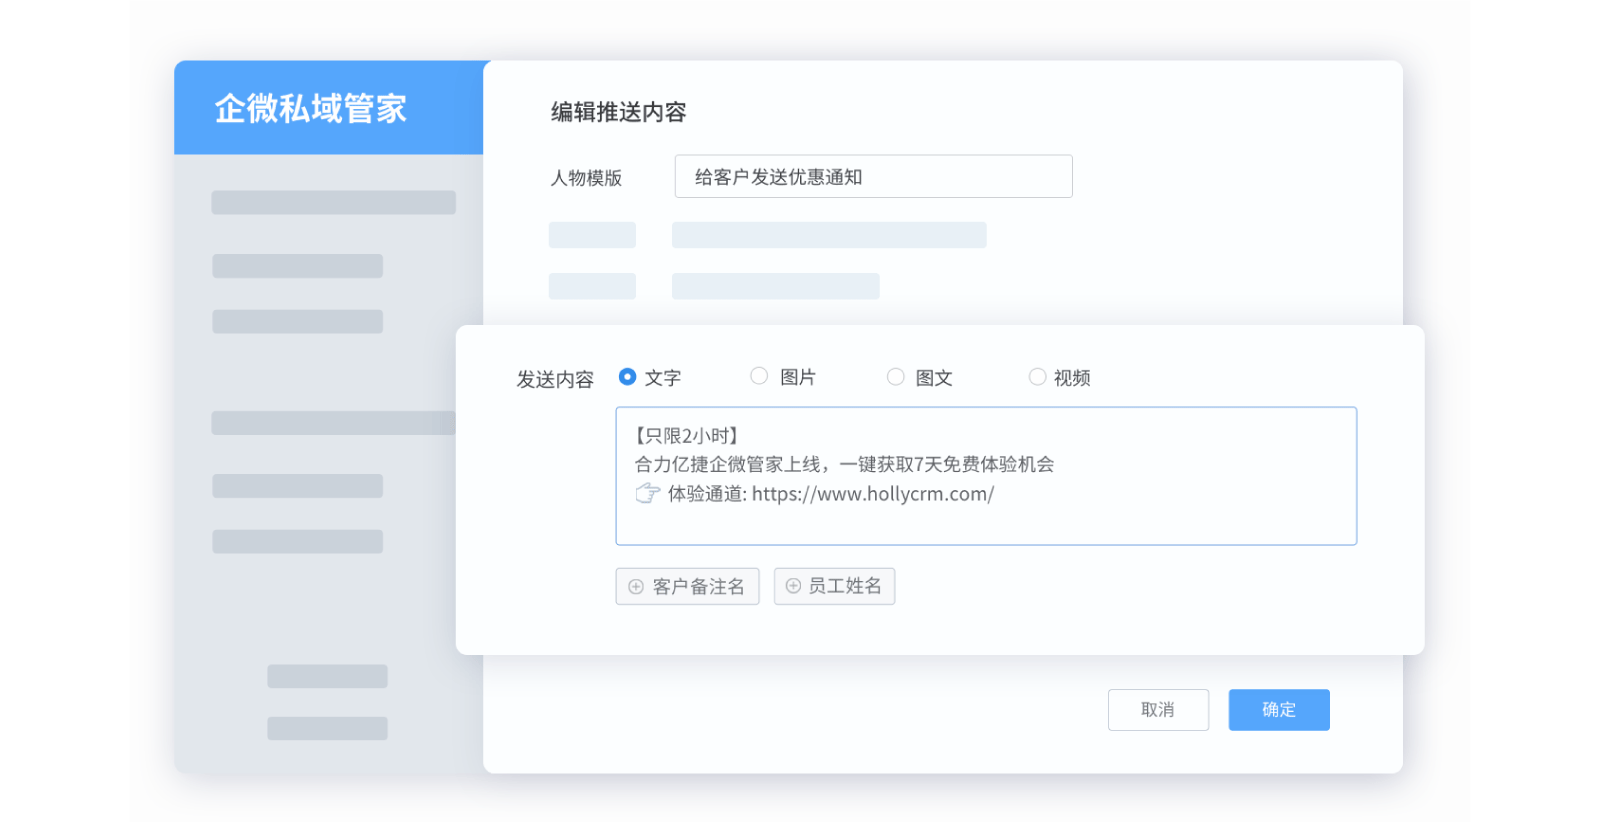Click the 编辑推送内容 heading

tap(619, 112)
